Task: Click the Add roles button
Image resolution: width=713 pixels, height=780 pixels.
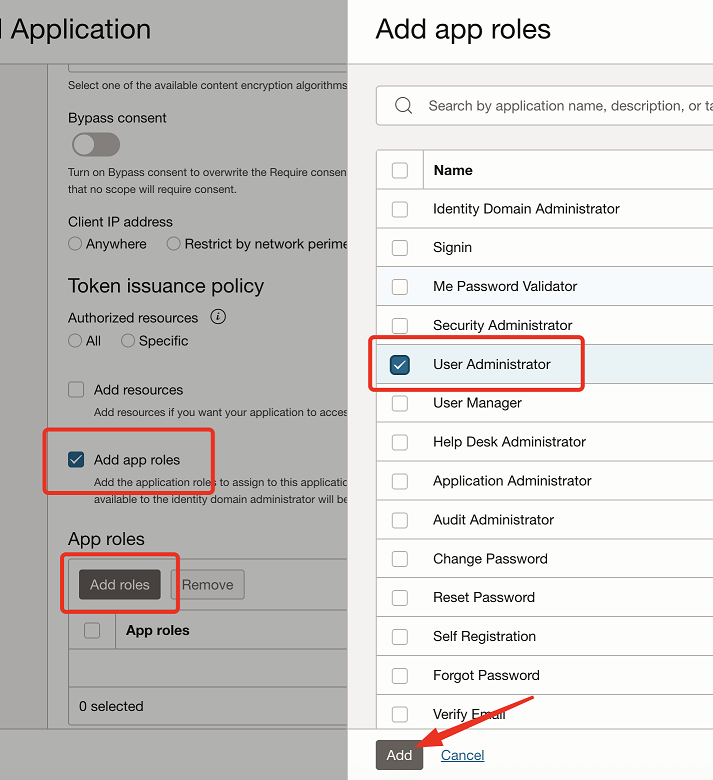Action: (x=120, y=585)
